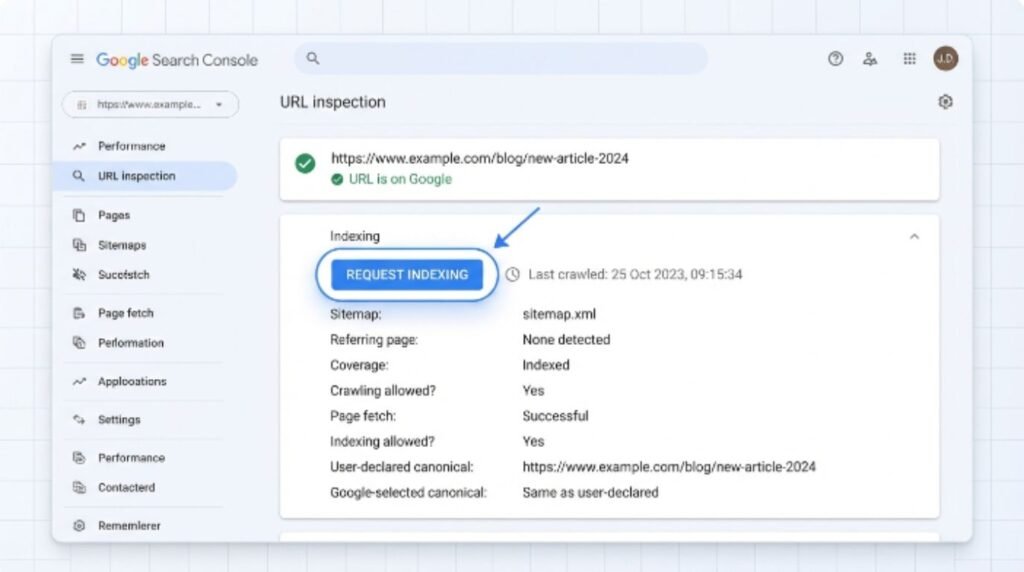Image resolution: width=1024 pixels, height=572 pixels.
Task: Click the Settings icon in sidebar
Action: point(79,420)
